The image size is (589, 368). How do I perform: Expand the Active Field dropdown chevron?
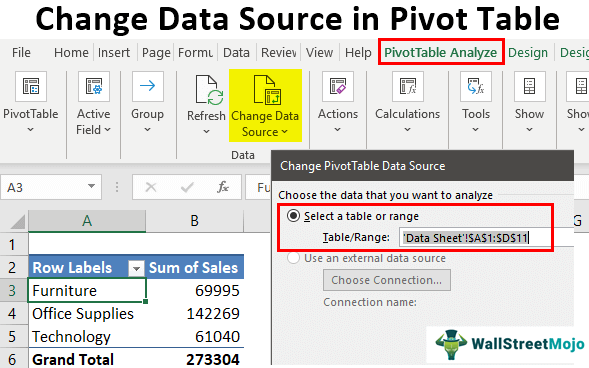pyautogui.click(x=107, y=130)
